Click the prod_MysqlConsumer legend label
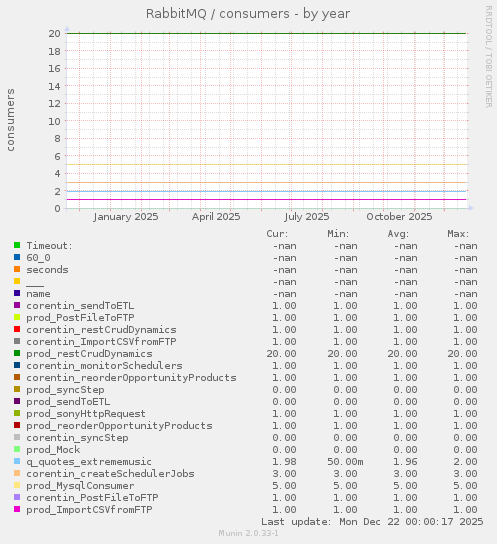The image size is (497, 544). [80, 486]
